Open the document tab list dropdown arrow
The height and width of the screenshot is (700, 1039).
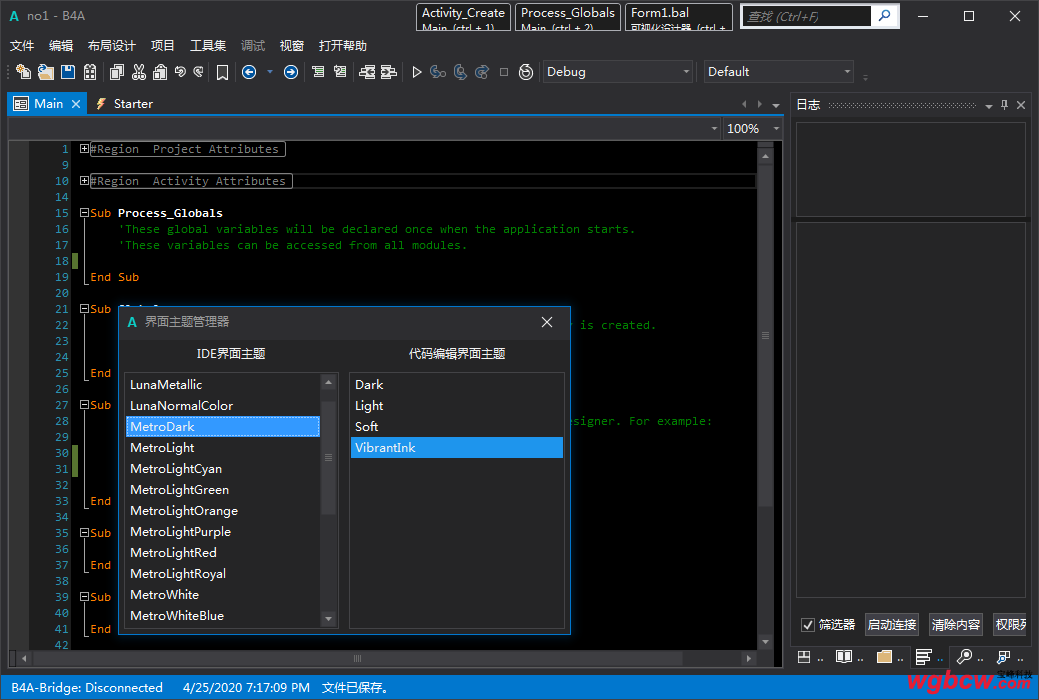(x=776, y=105)
